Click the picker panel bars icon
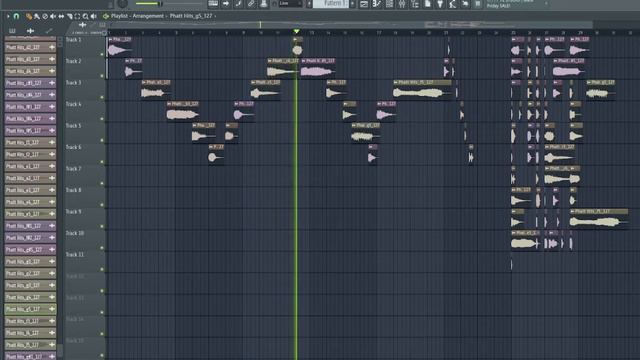The image size is (640, 360). 12,31
